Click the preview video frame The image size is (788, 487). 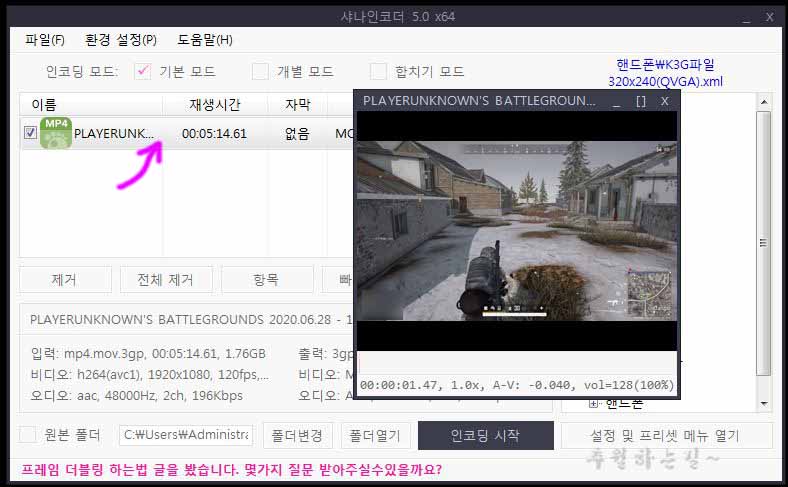pos(517,230)
